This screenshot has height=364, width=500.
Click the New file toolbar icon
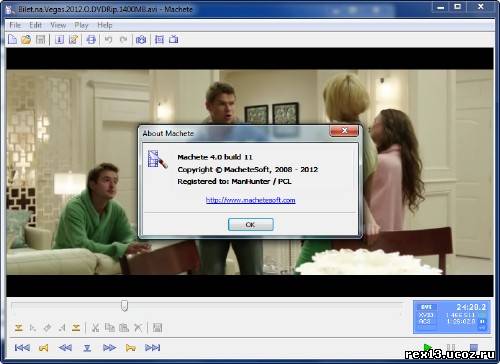(12, 40)
